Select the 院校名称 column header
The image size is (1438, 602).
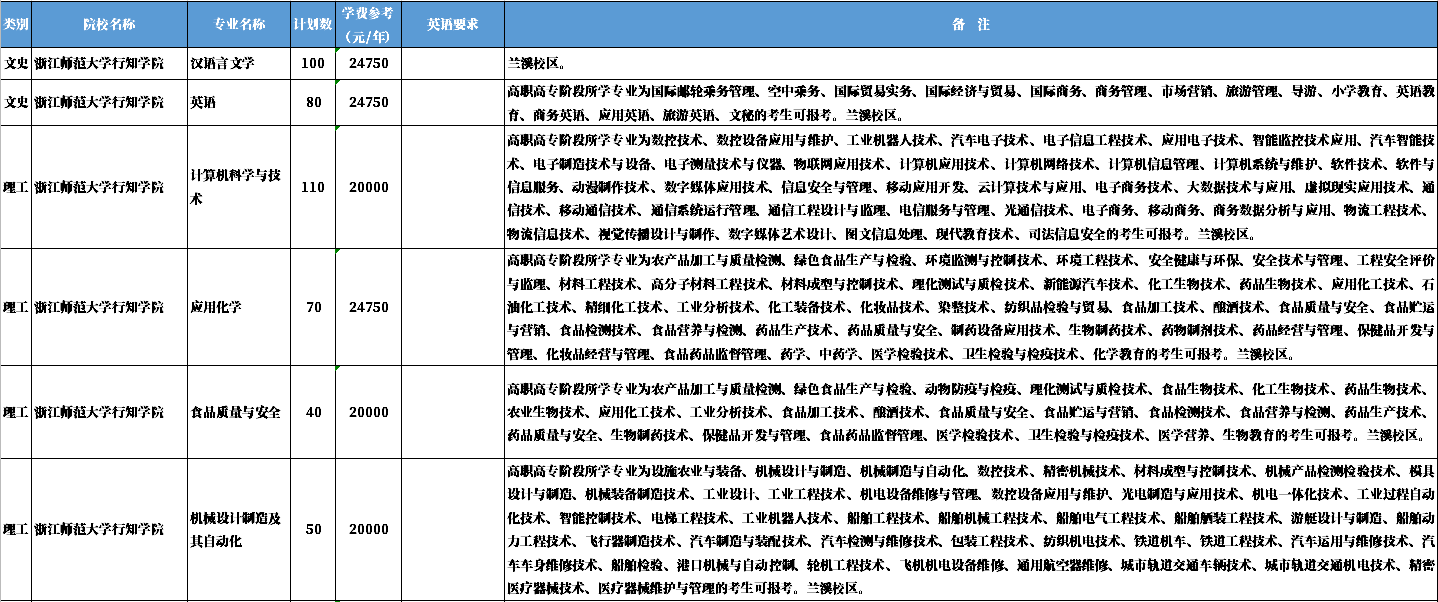tap(110, 24)
